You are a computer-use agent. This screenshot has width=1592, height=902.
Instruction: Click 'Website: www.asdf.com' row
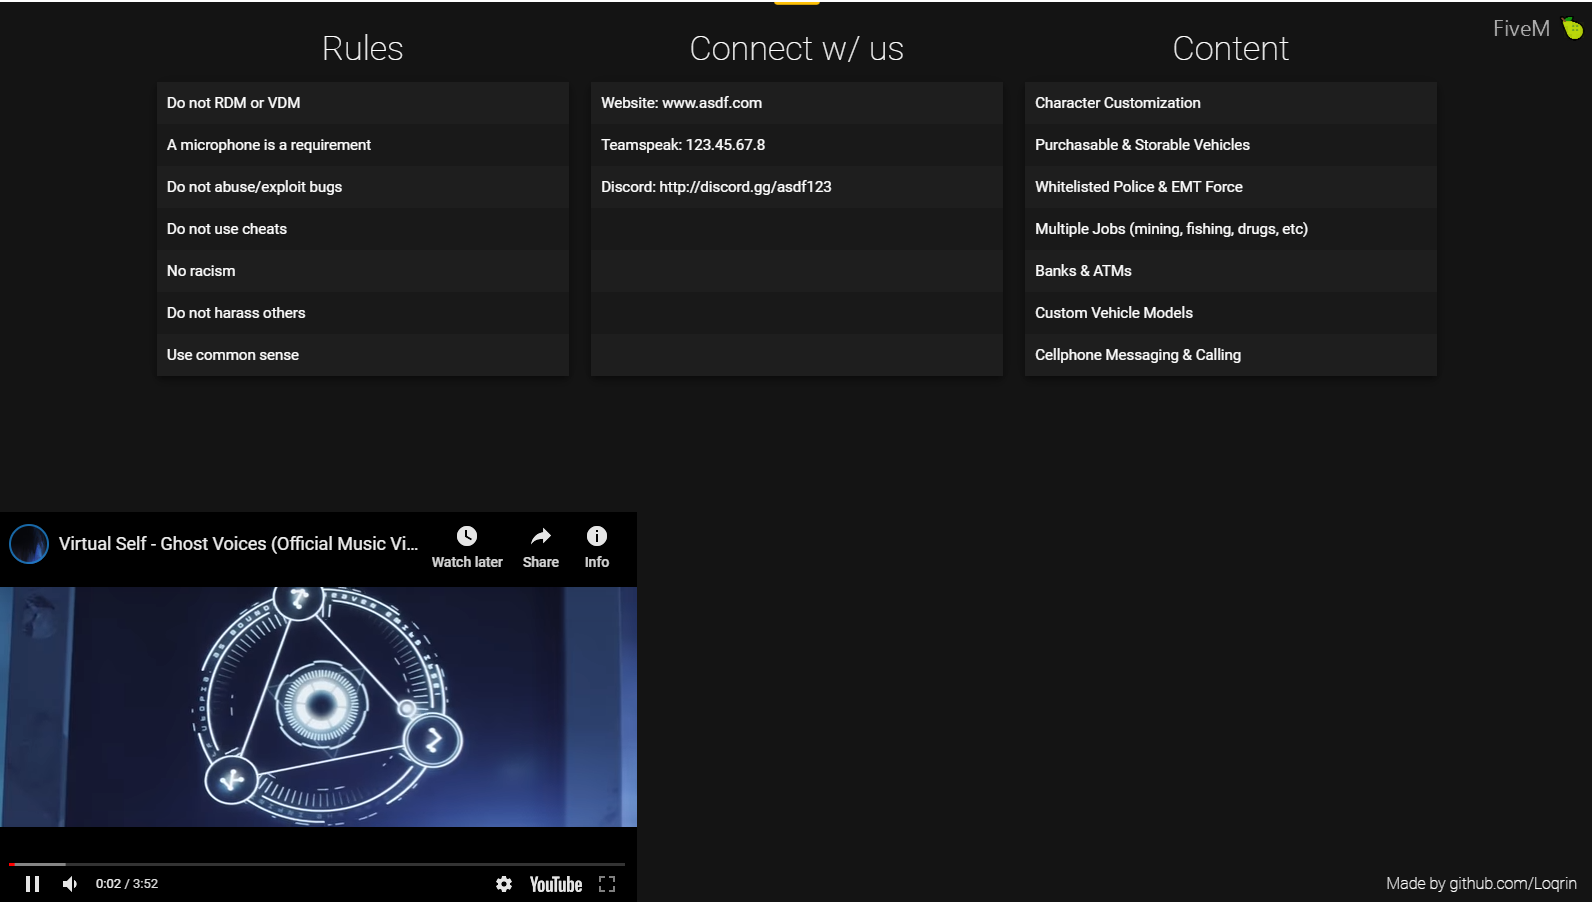click(797, 103)
